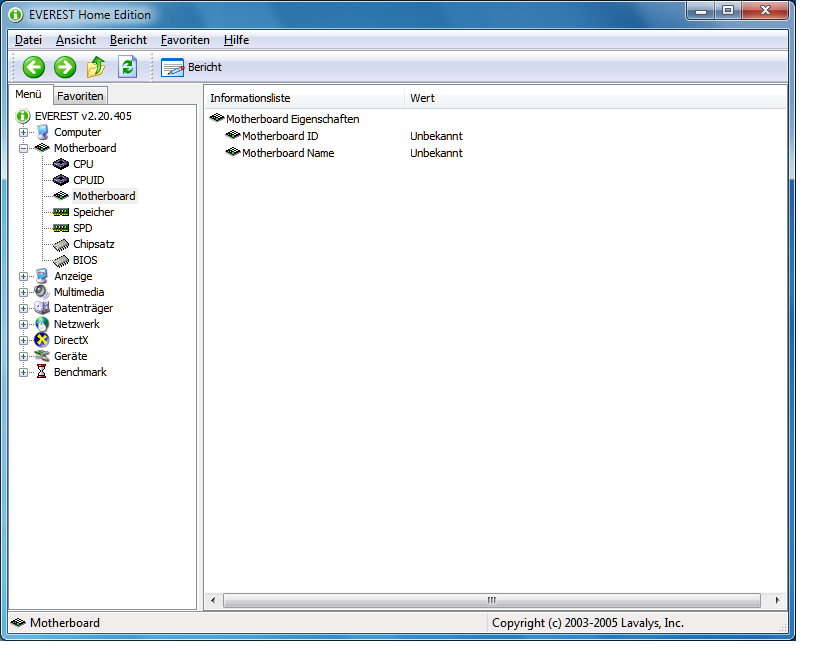Select the Multimedia speaker icon
The width and height of the screenshot is (824, 656).
42,292
